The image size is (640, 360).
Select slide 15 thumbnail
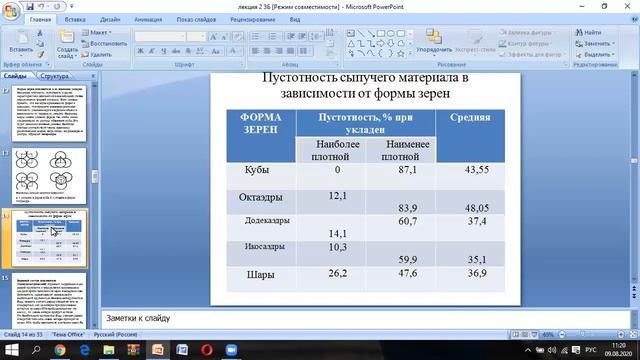[49, 301]
